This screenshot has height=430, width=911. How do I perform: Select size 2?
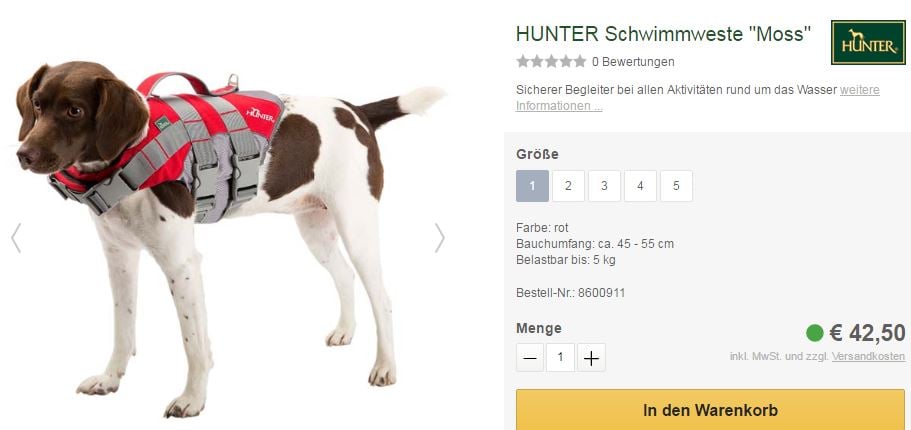(x=568, y=186)
